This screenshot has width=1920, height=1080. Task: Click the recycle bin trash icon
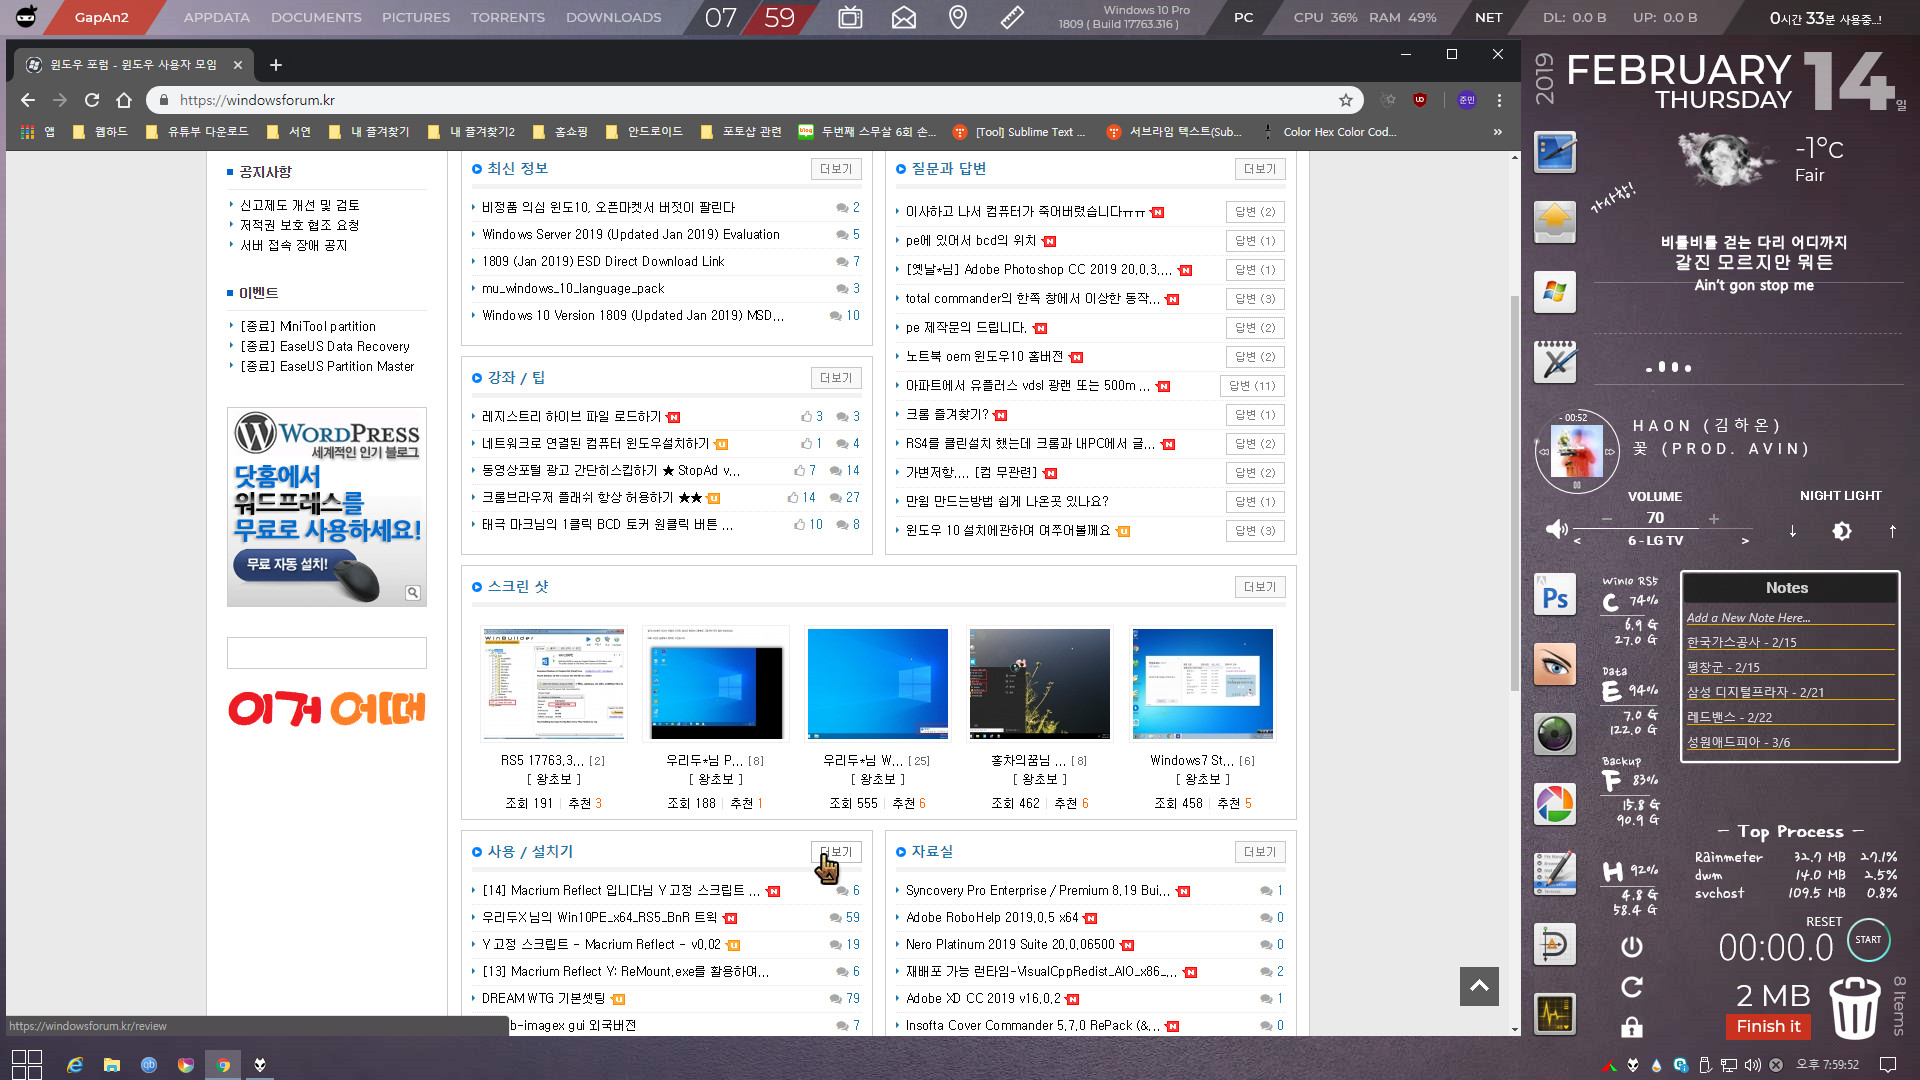click(x=1855, y=1006)
